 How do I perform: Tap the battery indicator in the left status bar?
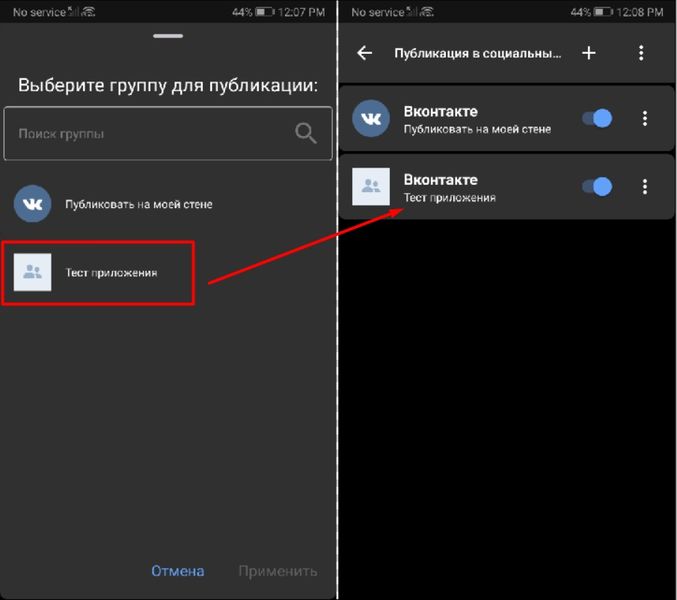265,12
